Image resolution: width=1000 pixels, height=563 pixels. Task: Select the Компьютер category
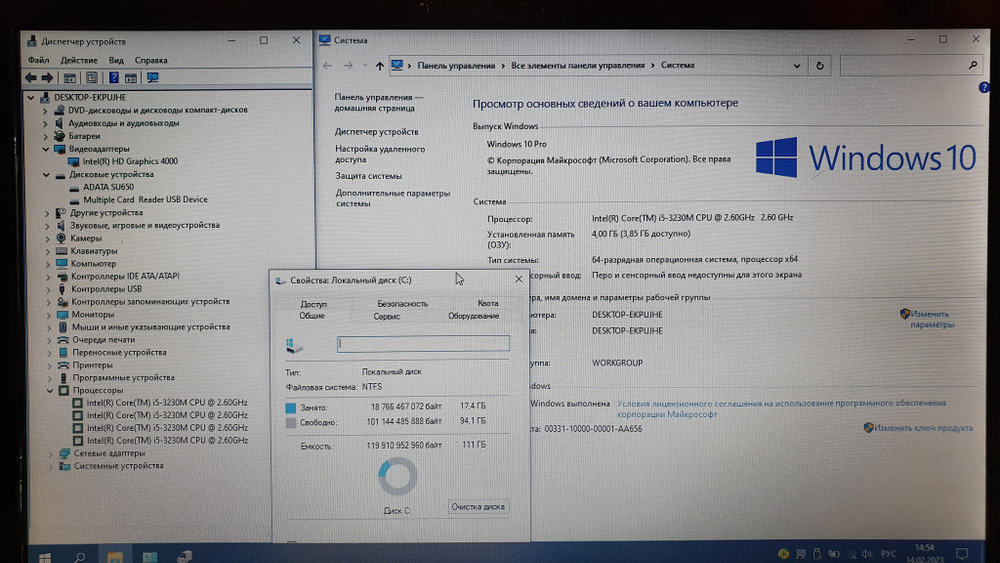point(93,263)
